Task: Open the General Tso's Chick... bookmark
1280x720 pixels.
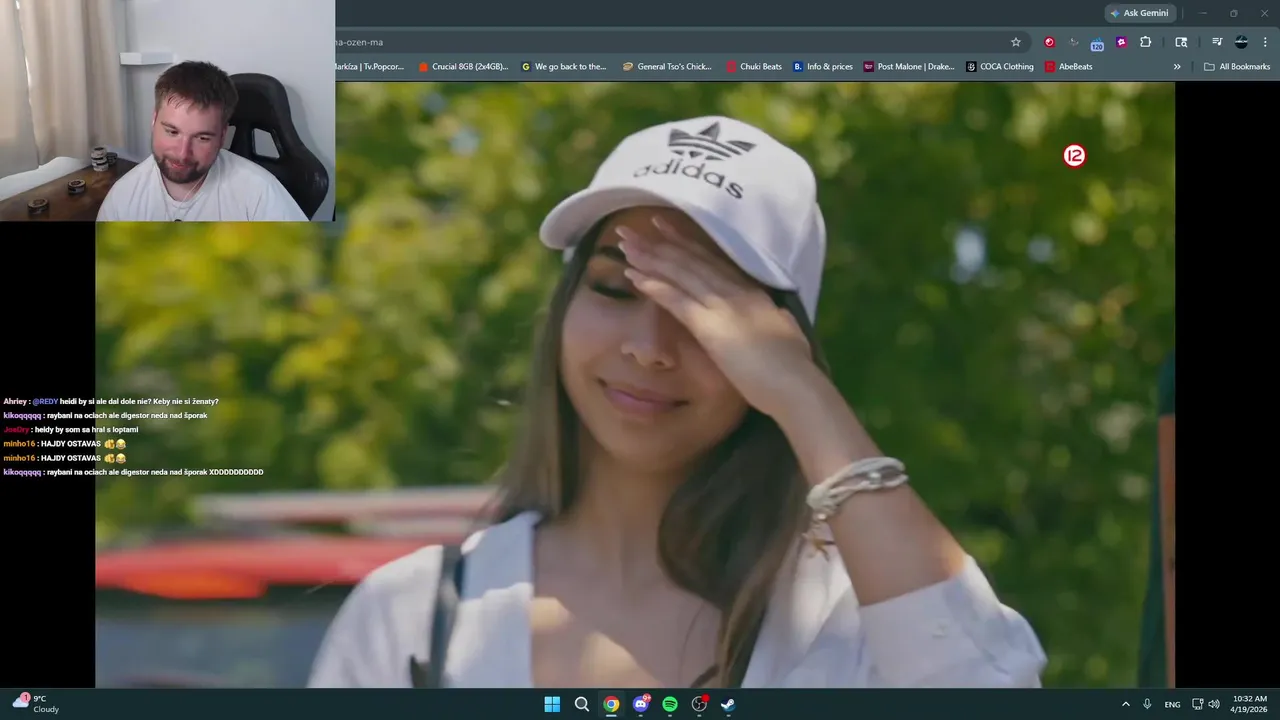Action: click(667, 67)
